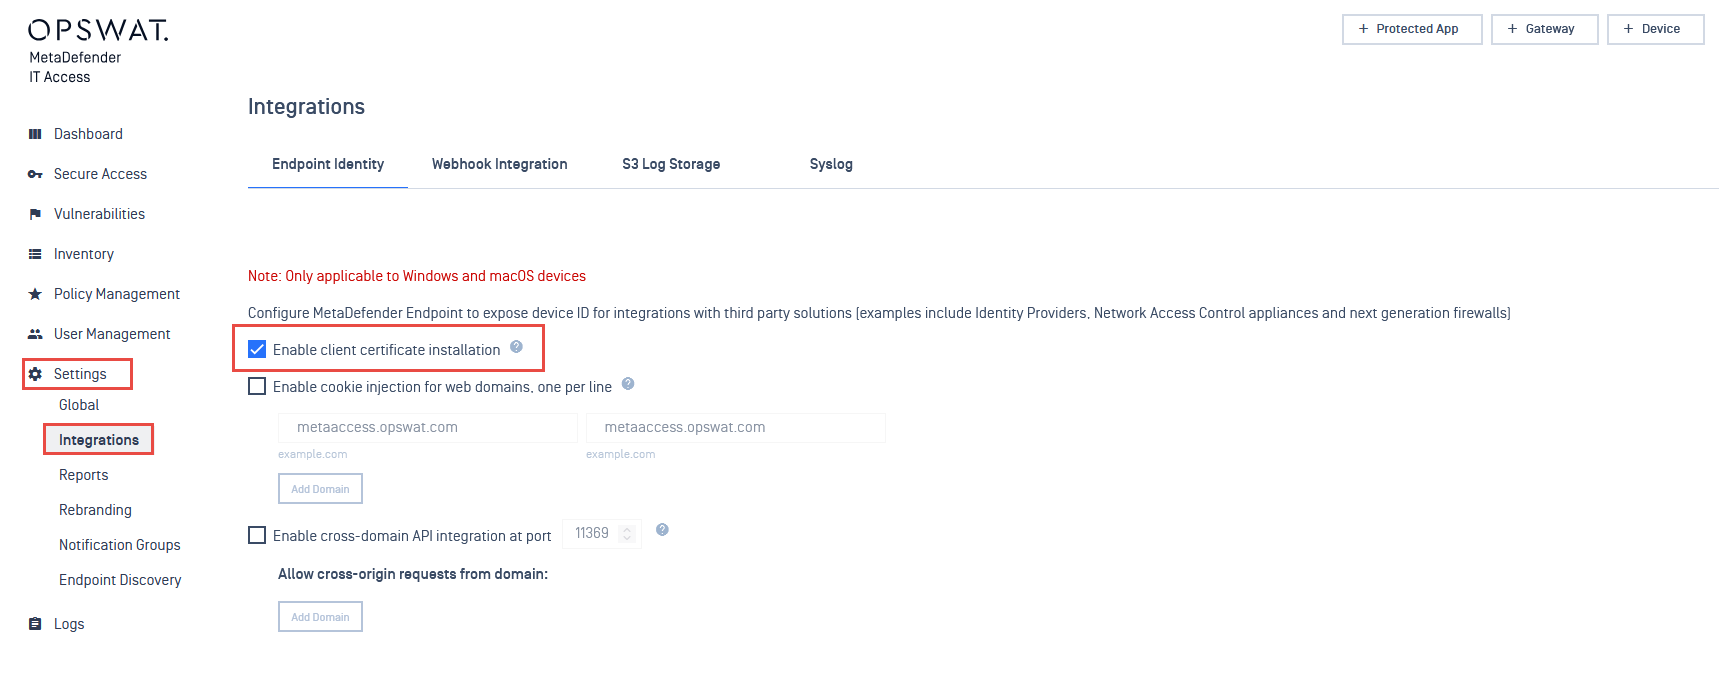
Task: Enable cookie injection for web domains
Action: click(x=257, y=386)
